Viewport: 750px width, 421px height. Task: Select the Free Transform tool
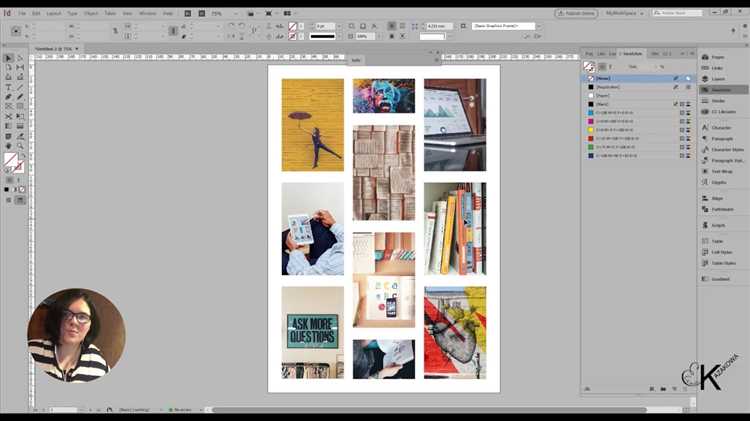(x=20, y=116)
